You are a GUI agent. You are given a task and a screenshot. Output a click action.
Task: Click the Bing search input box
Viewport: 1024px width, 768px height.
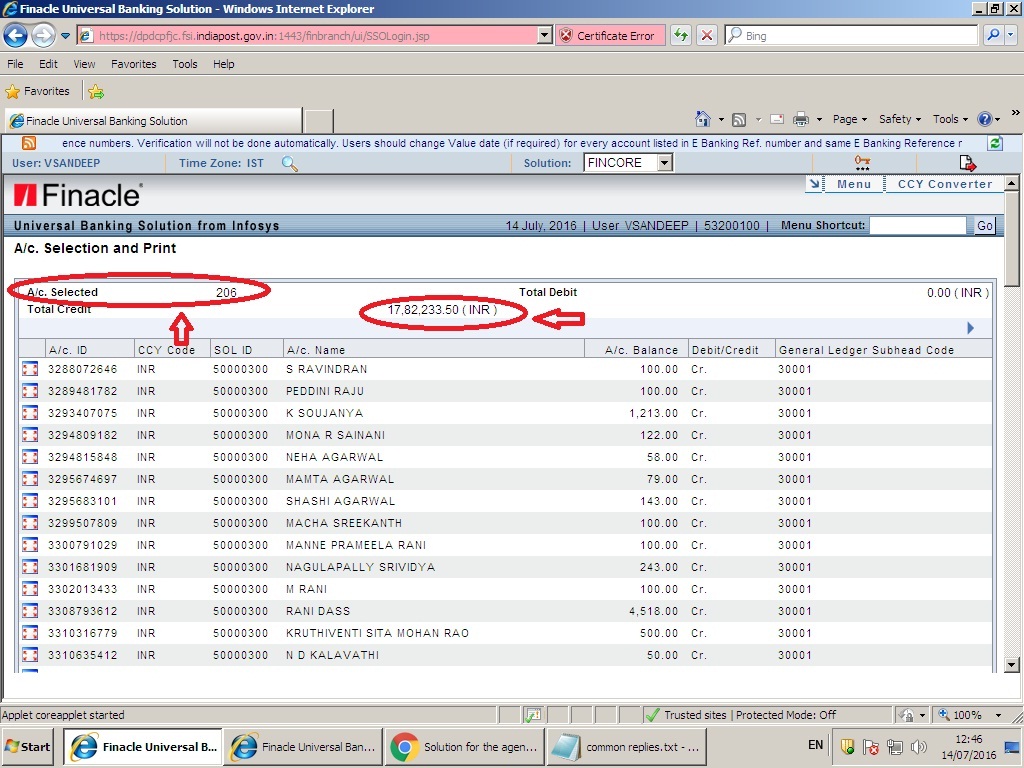pos(851,35)
